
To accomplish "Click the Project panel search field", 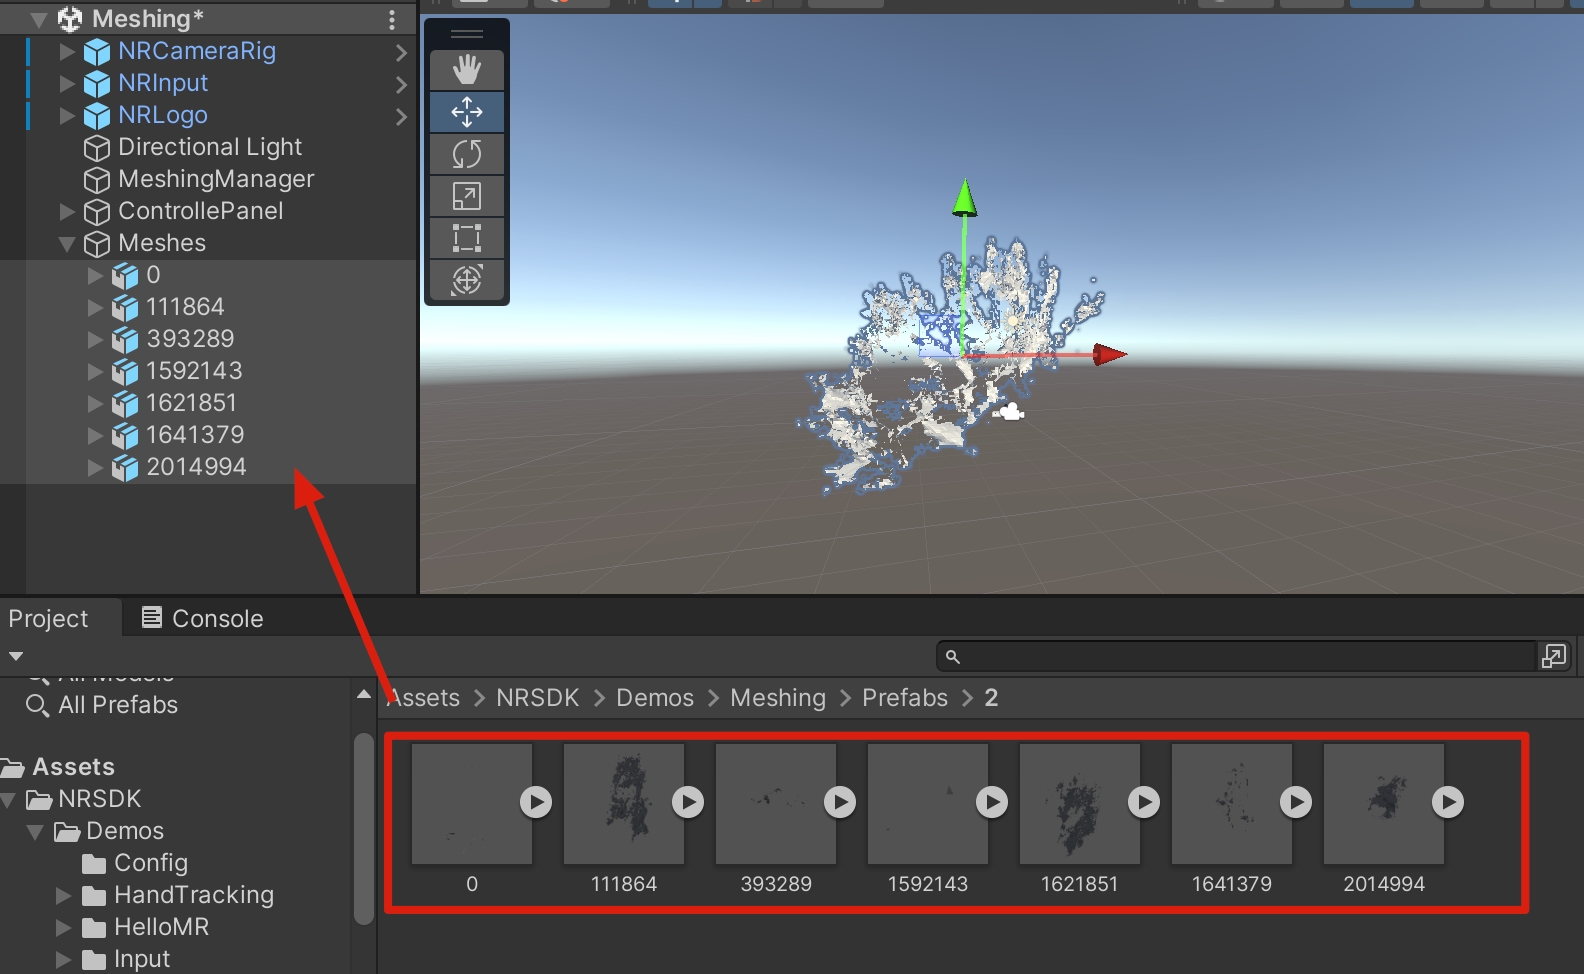I will (x=1240, y=656).
